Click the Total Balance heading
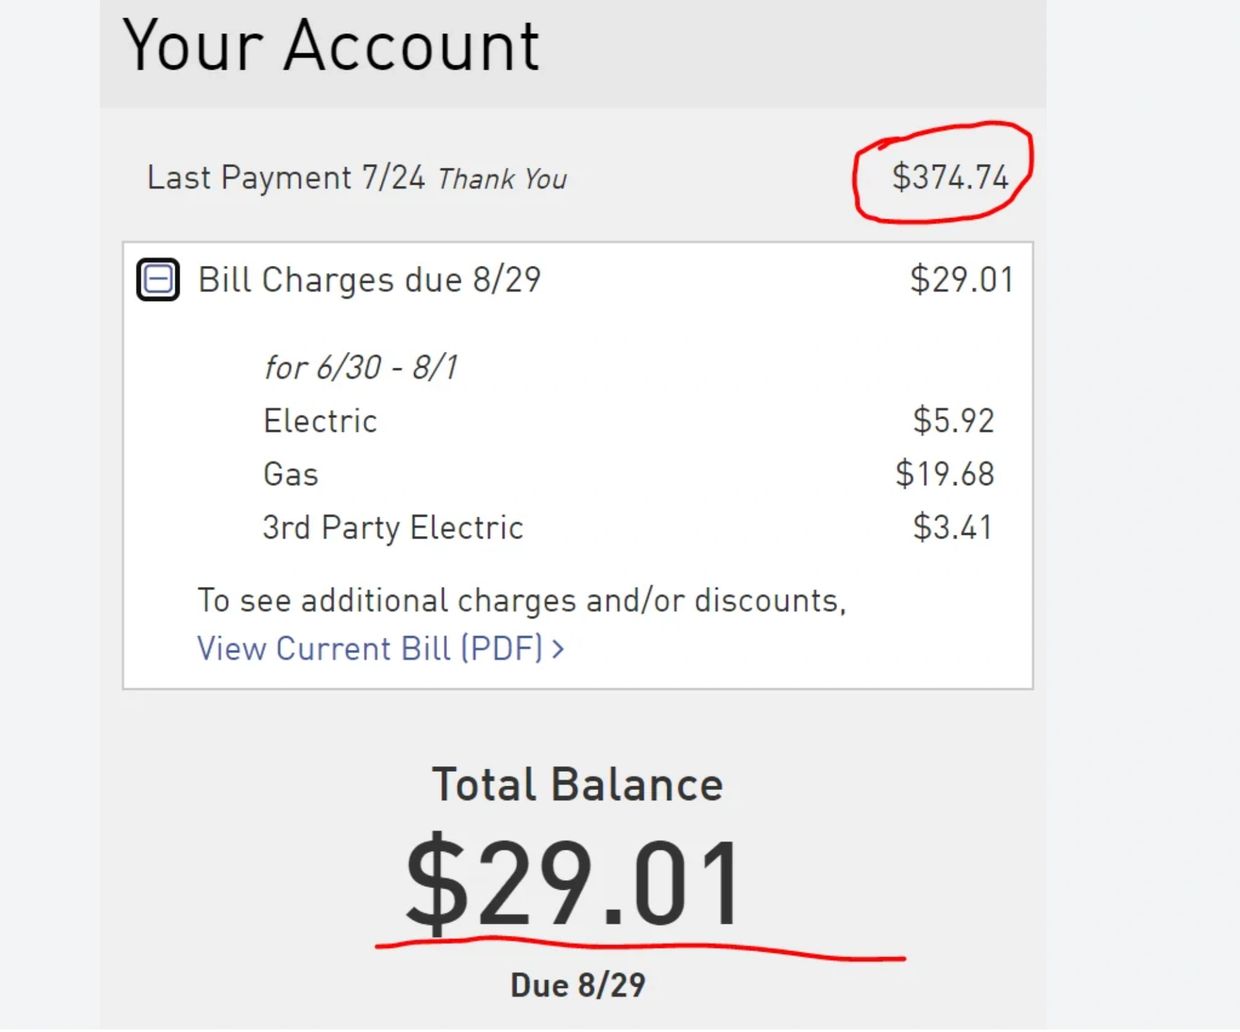The image size is (1240, 1032). click(x=578, y=785)
